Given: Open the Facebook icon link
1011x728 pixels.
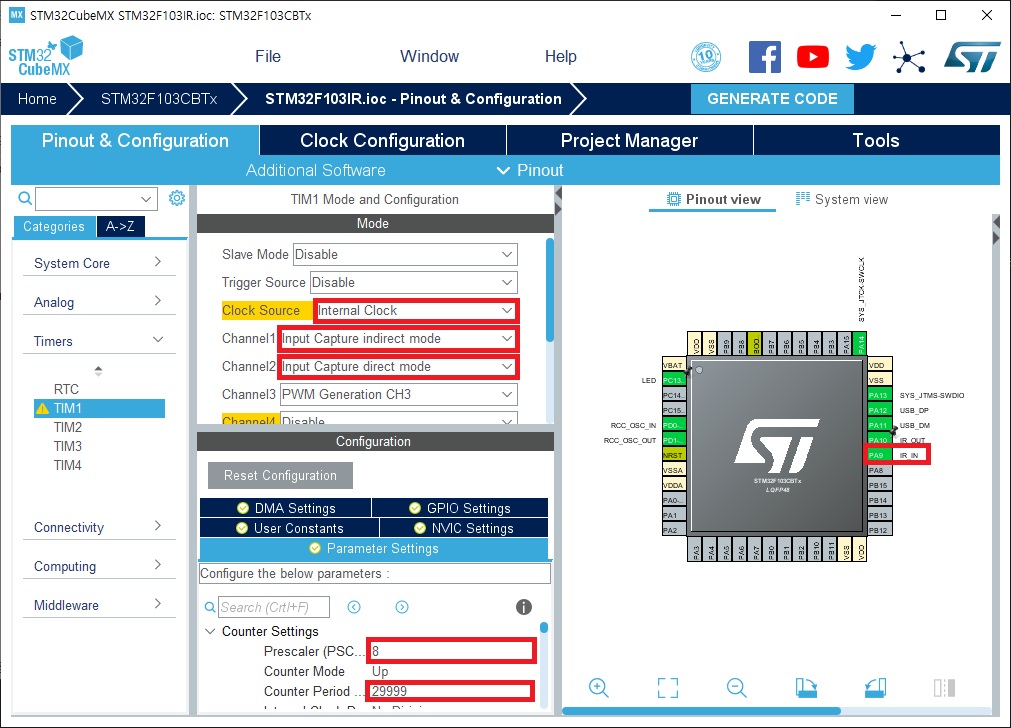Looking at the screenshot, I should [x=765, y=57].
